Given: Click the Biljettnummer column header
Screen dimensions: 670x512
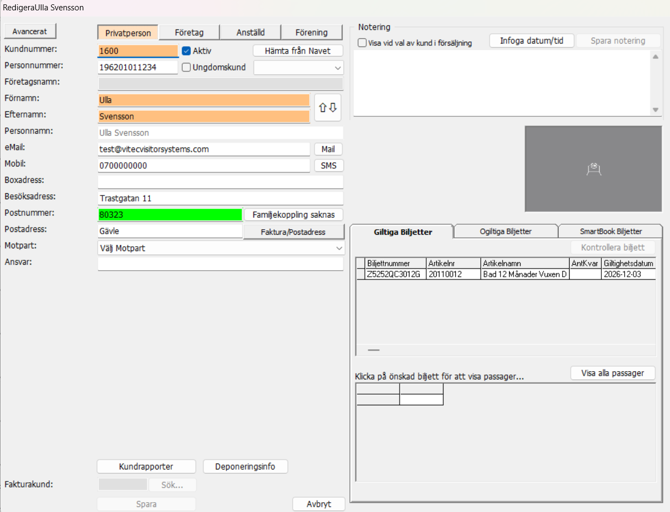Looking at the screenshot, I should click(x=395, y=263).
